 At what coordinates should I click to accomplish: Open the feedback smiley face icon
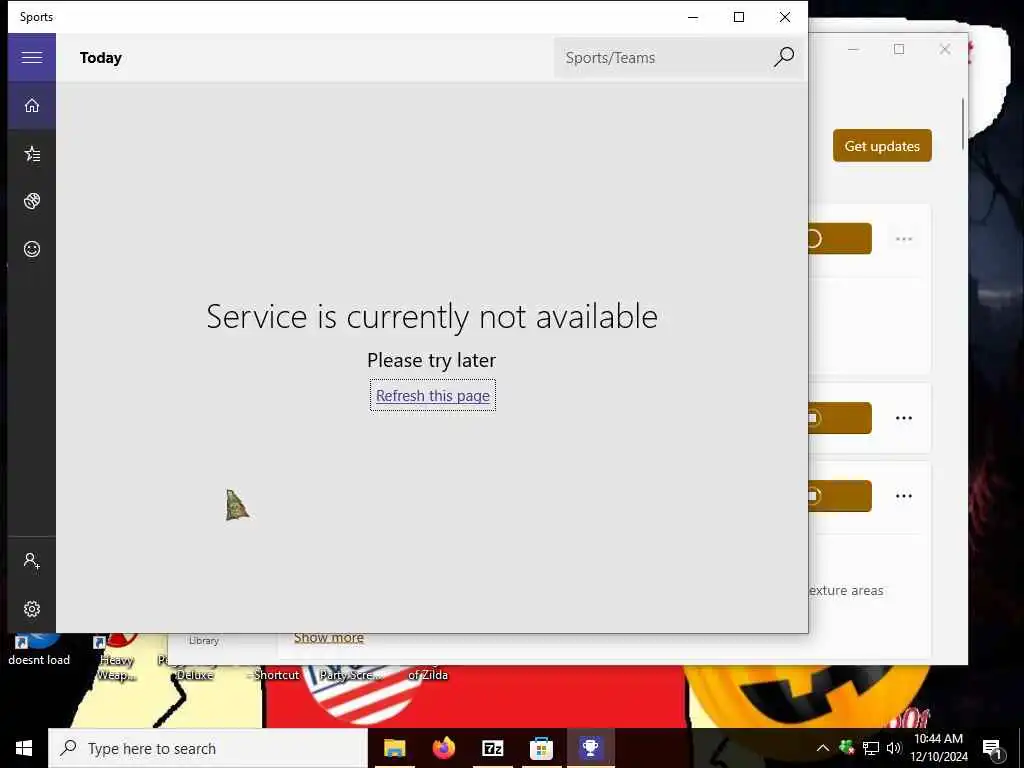pos(31,249)
